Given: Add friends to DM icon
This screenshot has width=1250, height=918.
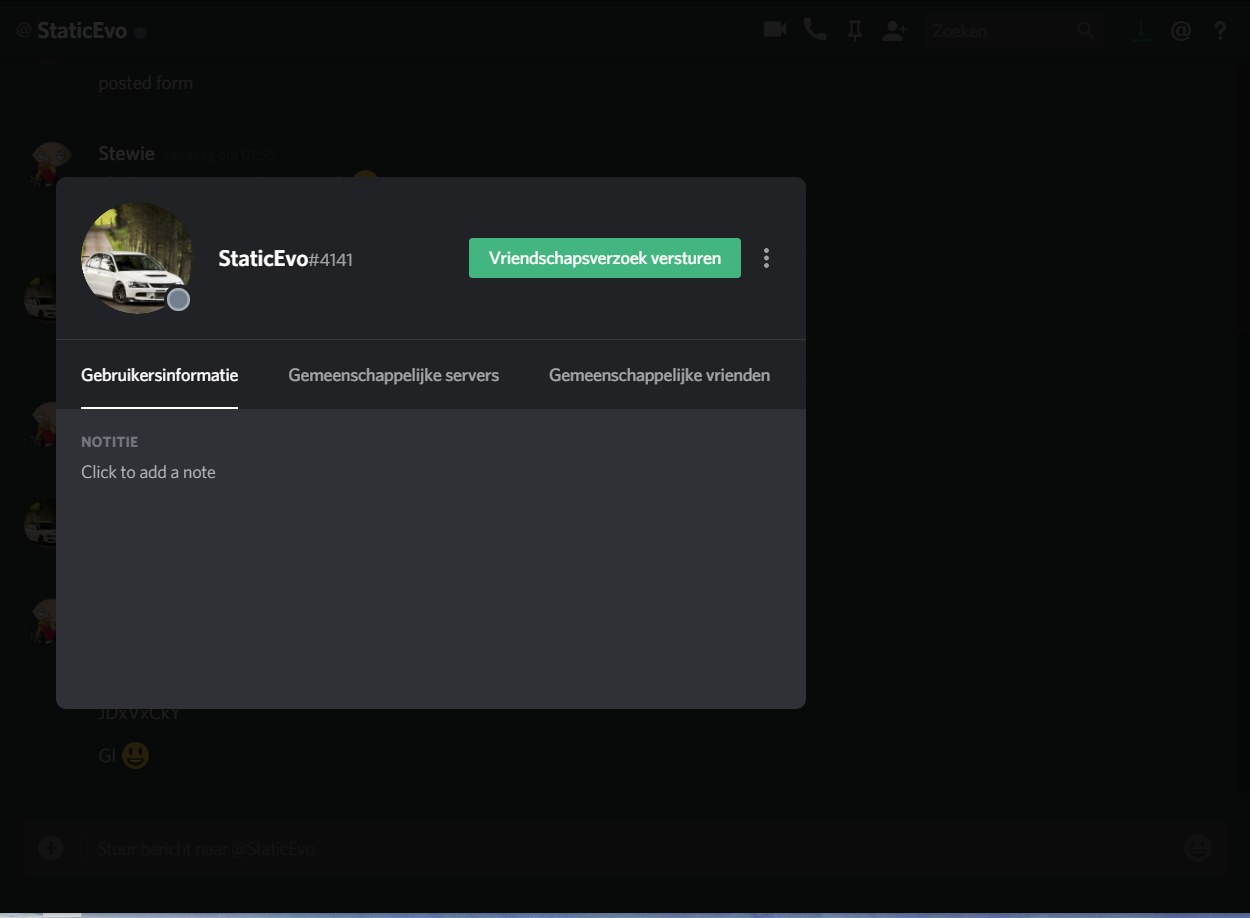Looking at the screenshot, I should click(x=893, y=31).
